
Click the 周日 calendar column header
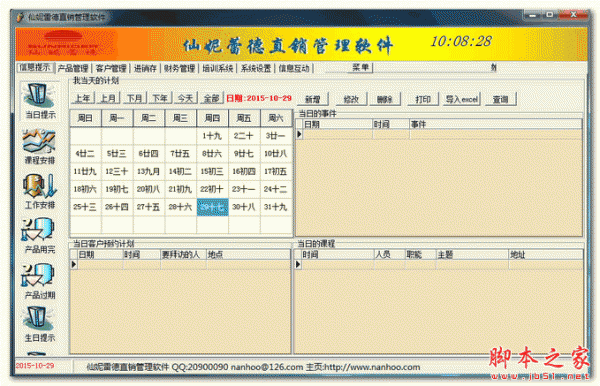[85, 118]
